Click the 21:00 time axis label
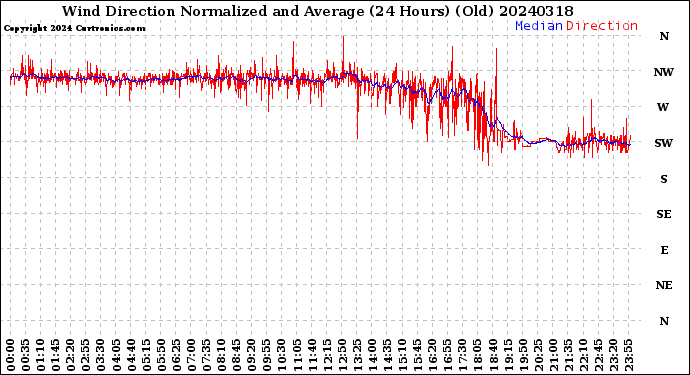Screen dimensions: 690x375 (553, 355)
